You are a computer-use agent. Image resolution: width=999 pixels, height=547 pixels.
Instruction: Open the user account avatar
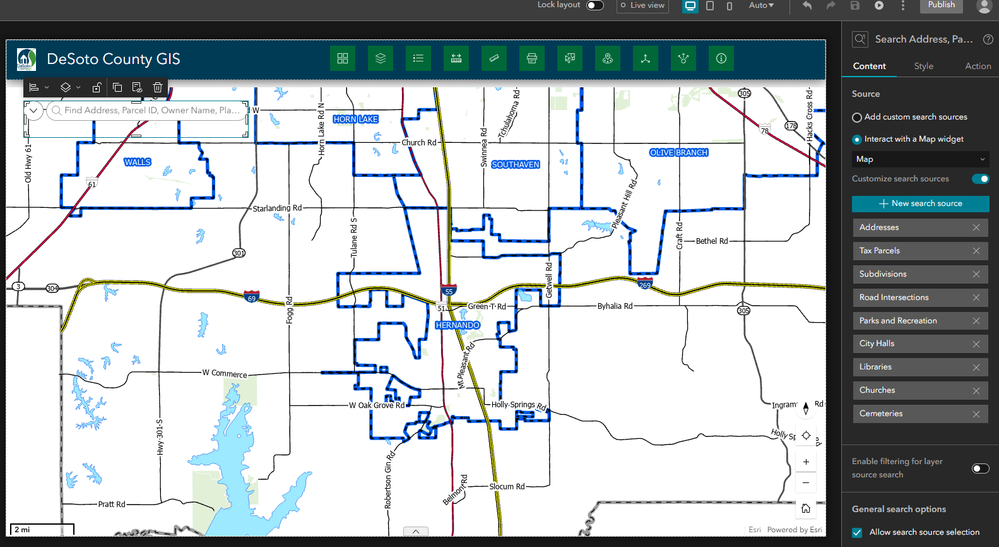[984, 6]
